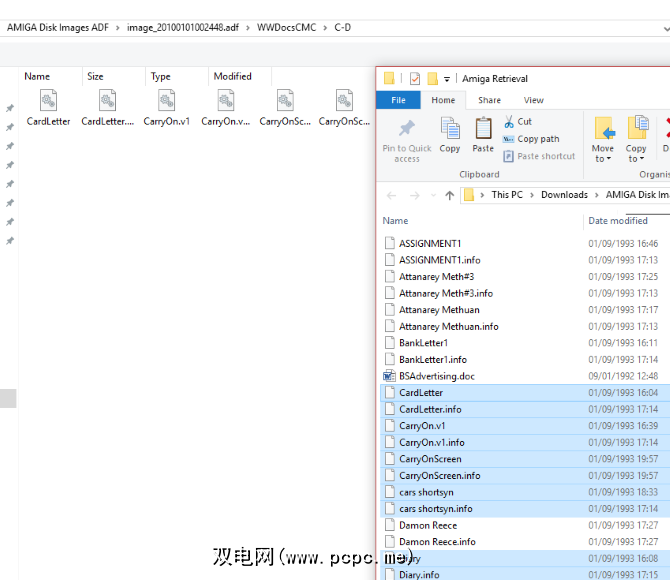This screenshot has width=670, height=580.
Task: Click WWDocsCMC breadcrumb segment
Action: [286, 27]
